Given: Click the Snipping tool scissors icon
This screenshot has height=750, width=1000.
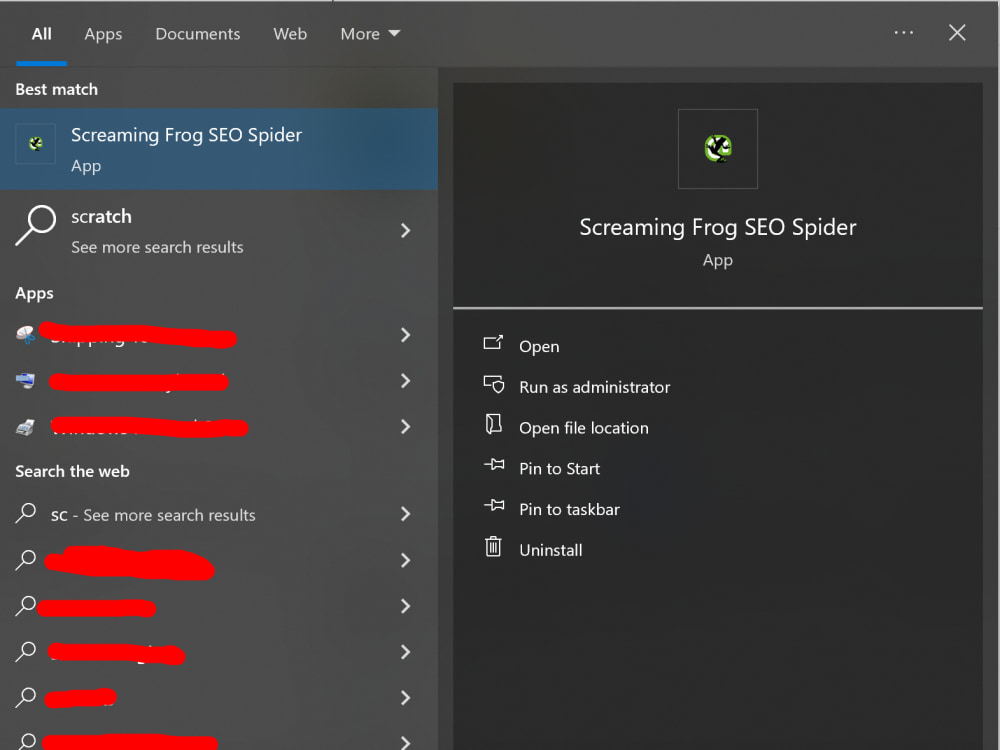Looking at the screenshot, I should tap(26, 334).
